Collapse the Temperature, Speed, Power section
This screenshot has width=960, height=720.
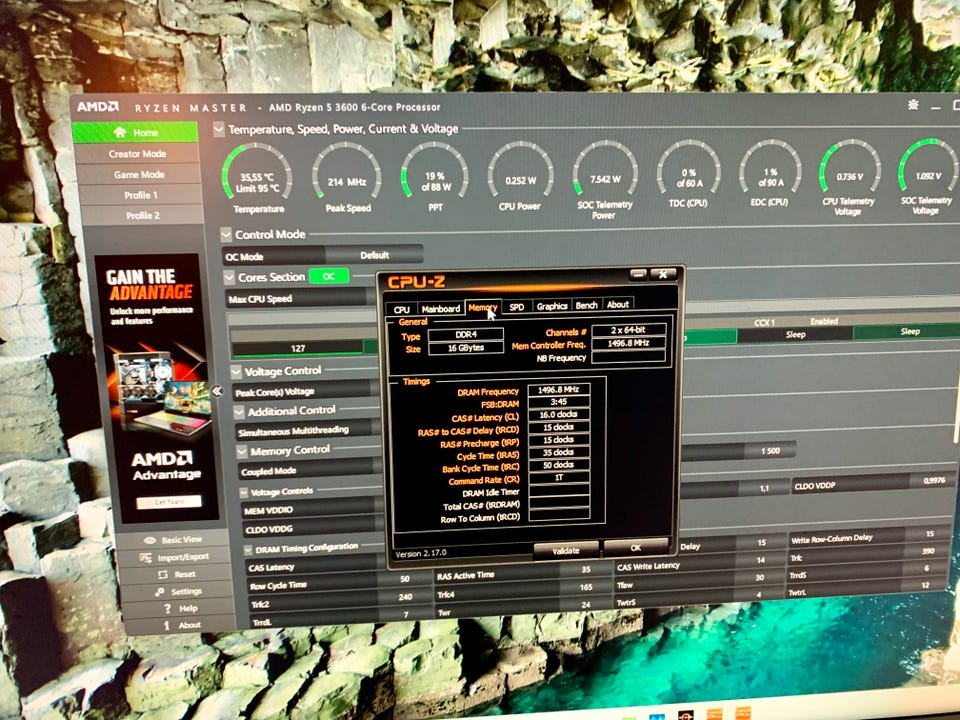point(219,129)
